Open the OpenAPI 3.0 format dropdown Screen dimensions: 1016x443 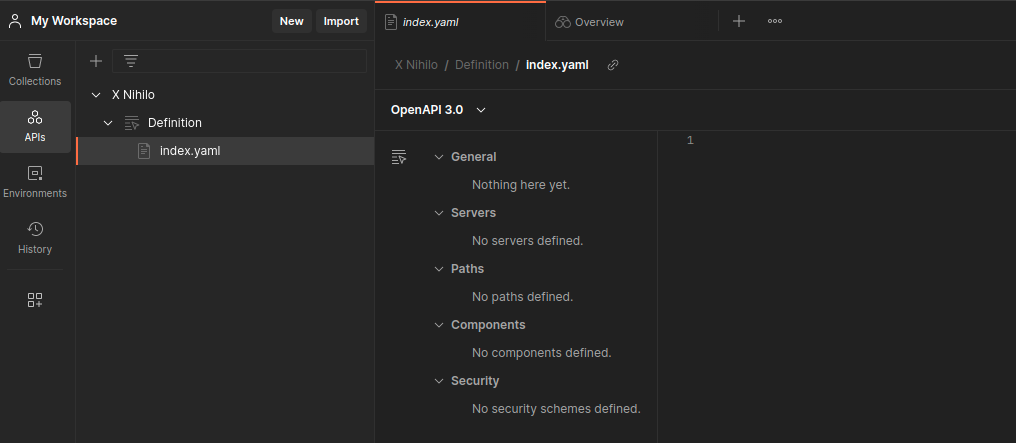[x=438, y=110]
